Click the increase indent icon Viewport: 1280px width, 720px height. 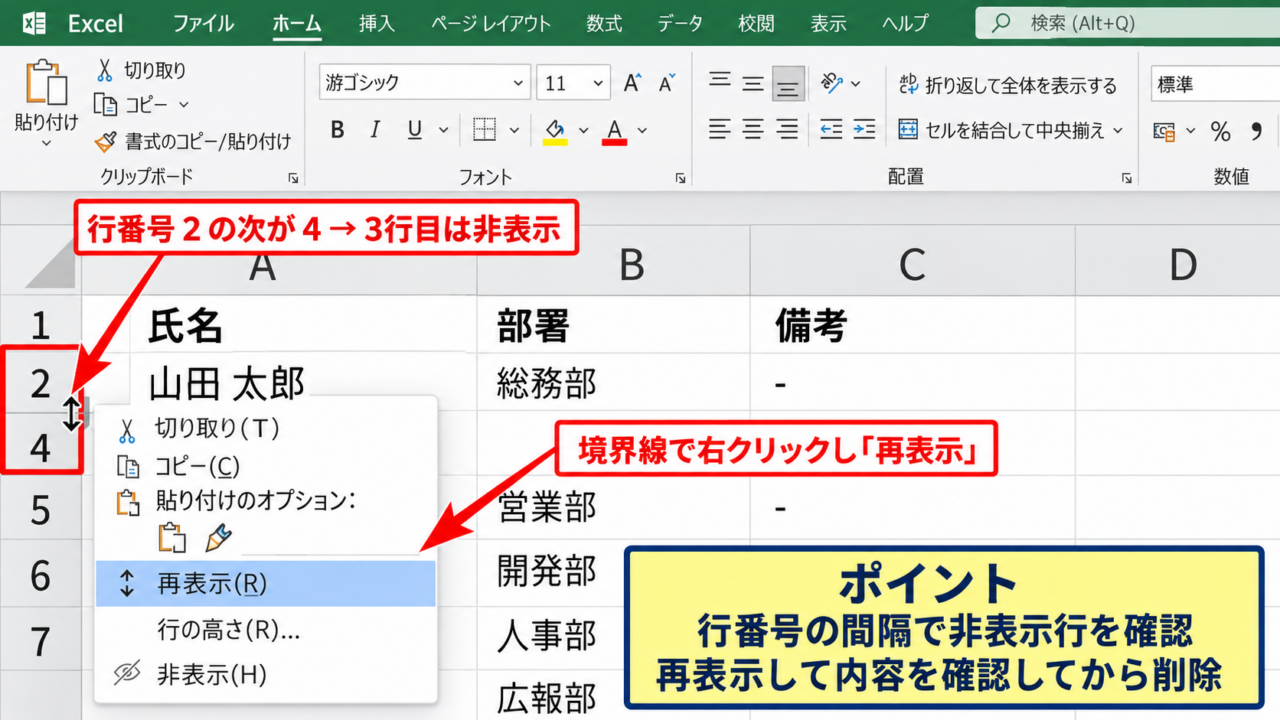pyautogui.click(x=864, y=129)
